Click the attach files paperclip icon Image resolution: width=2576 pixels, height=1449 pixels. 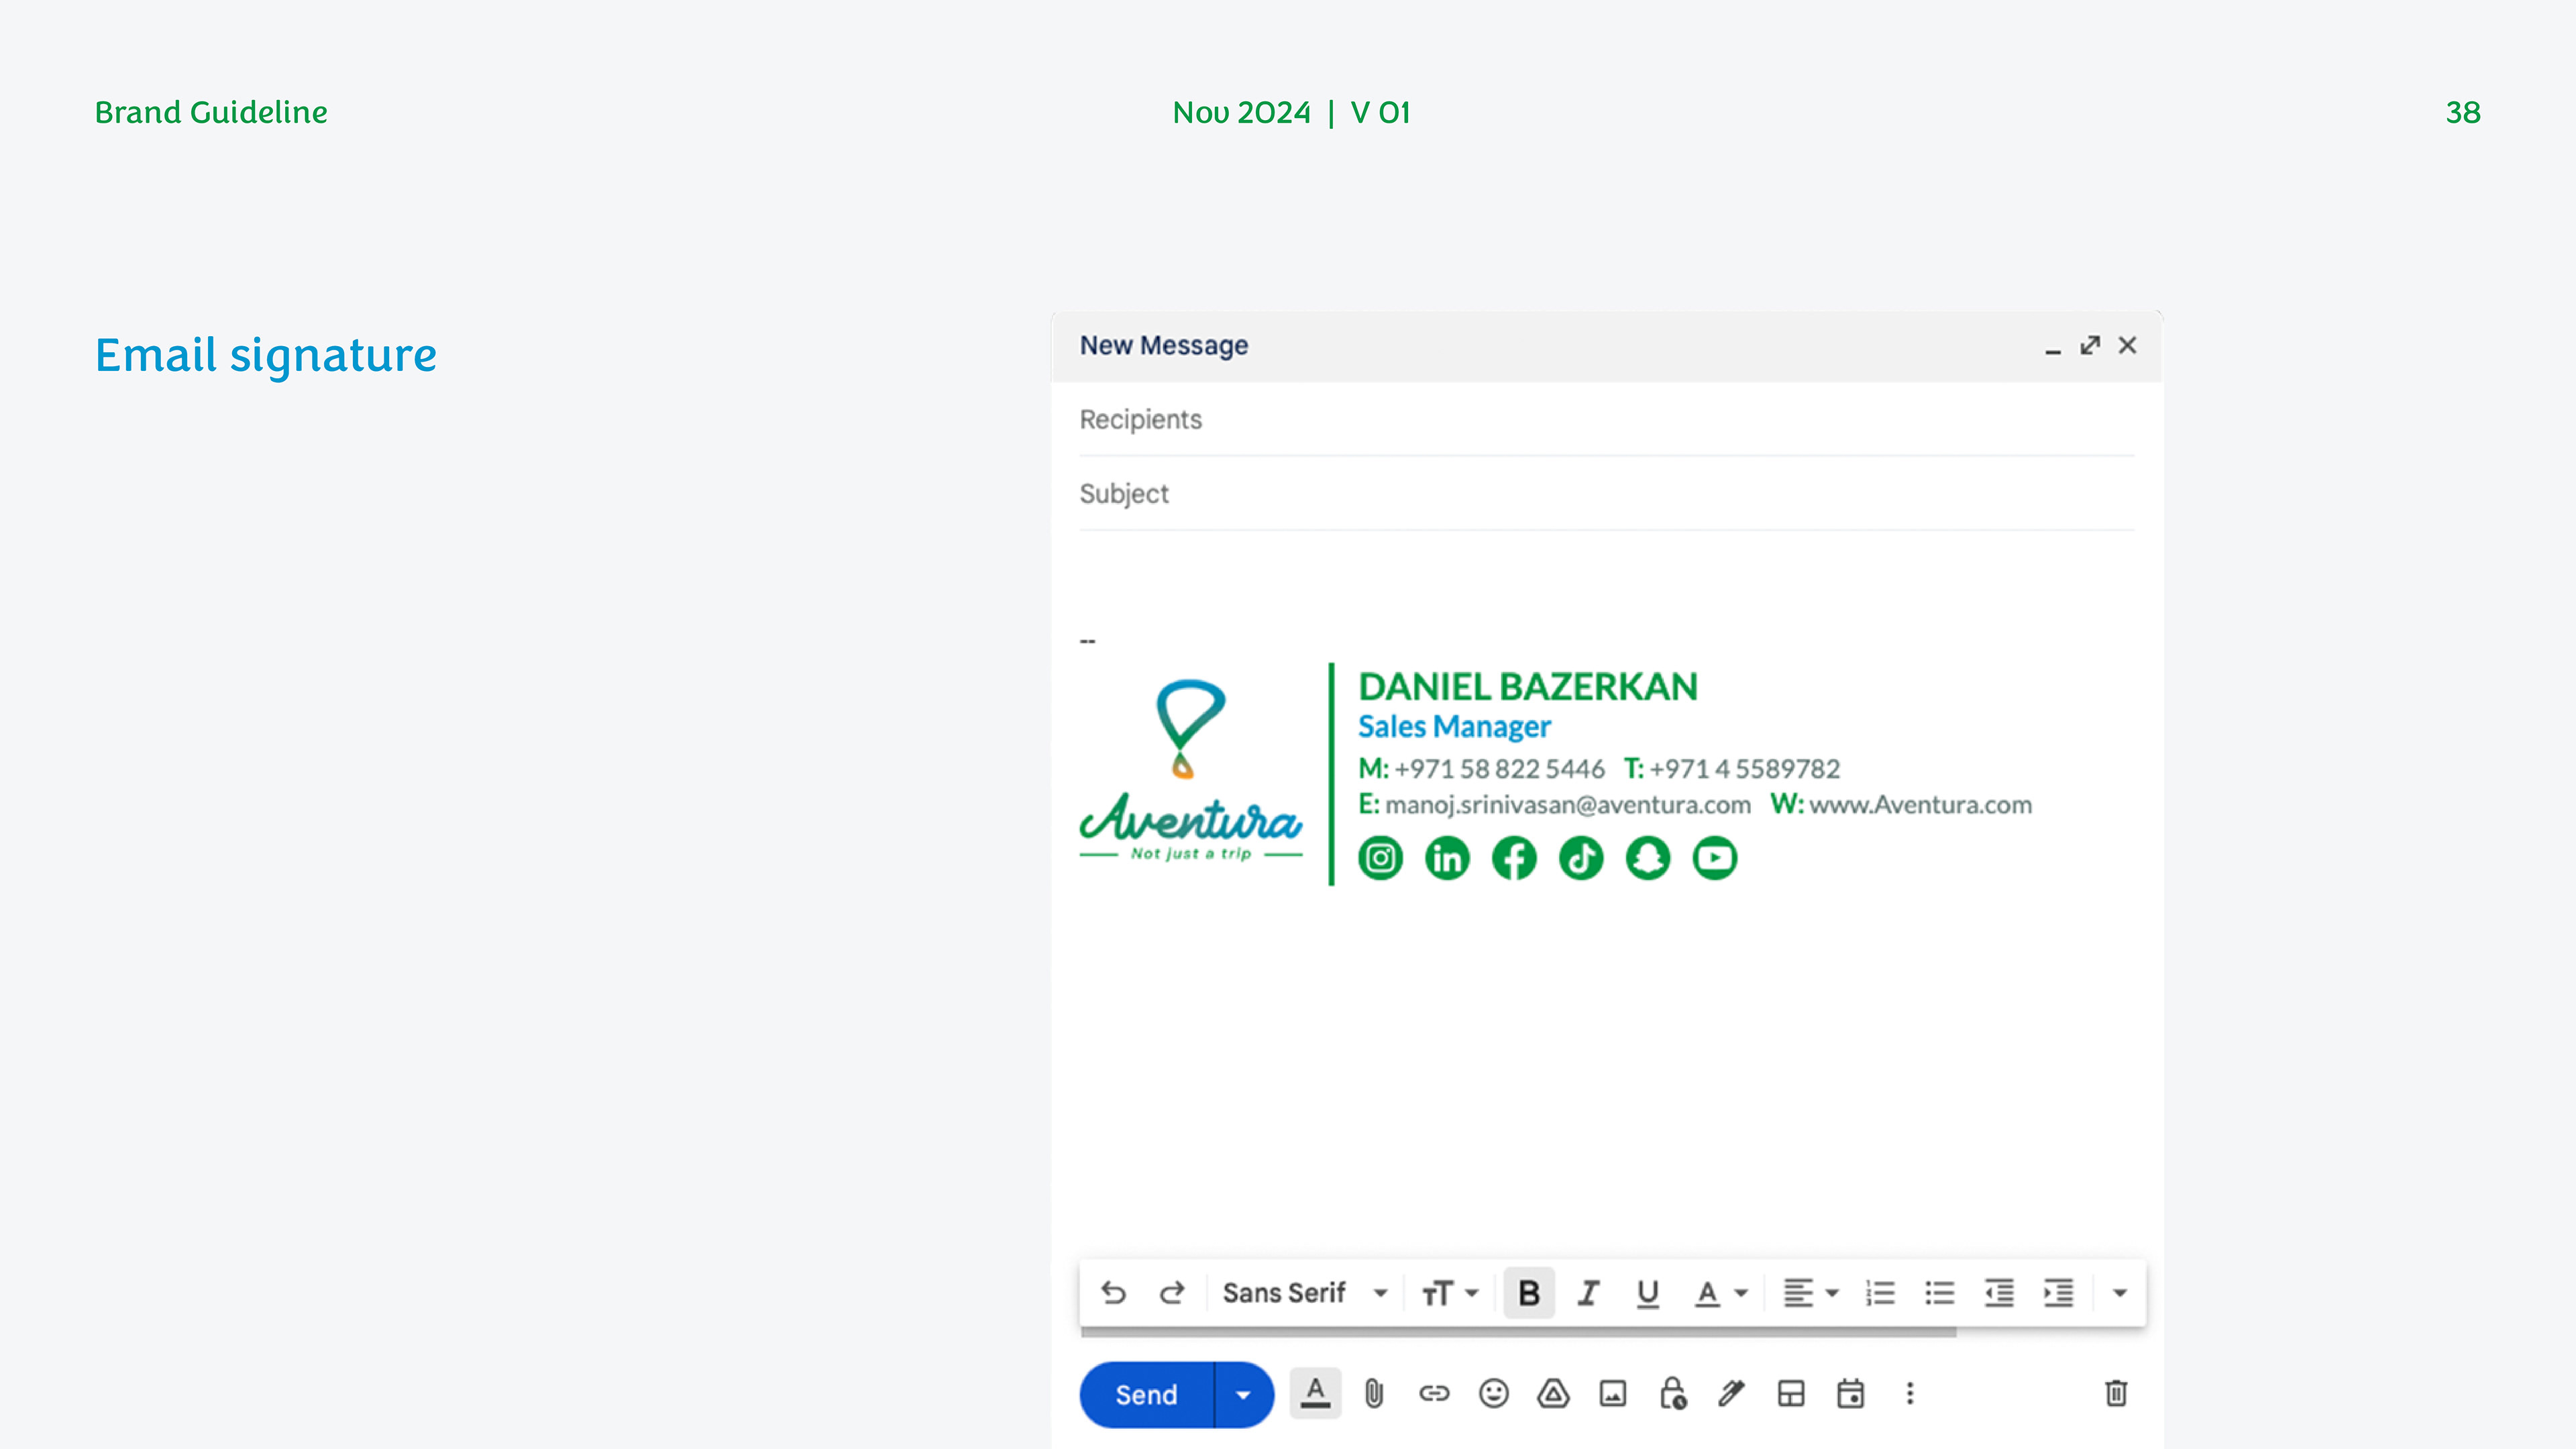1374,1394
